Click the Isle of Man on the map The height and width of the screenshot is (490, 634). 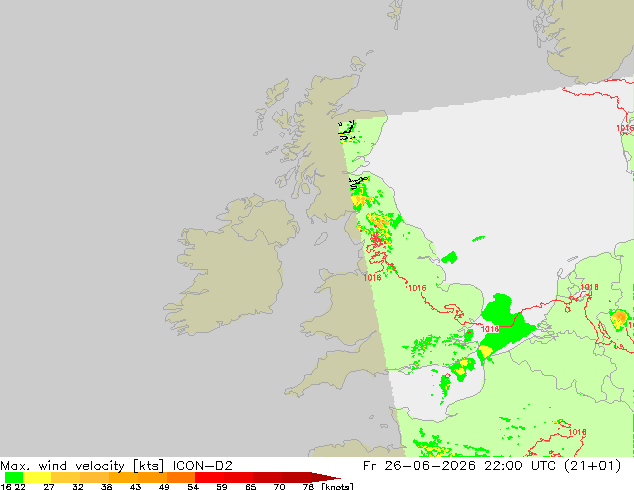(x=321, y=239)
